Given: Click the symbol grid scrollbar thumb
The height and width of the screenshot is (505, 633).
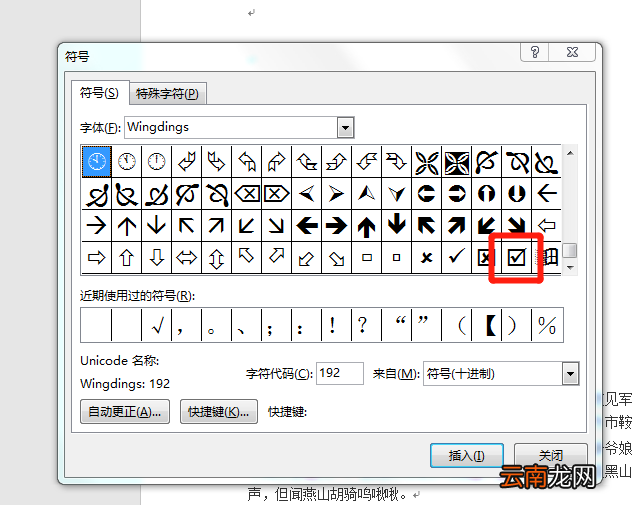Looking at the screenshot, I should [570, 250].
